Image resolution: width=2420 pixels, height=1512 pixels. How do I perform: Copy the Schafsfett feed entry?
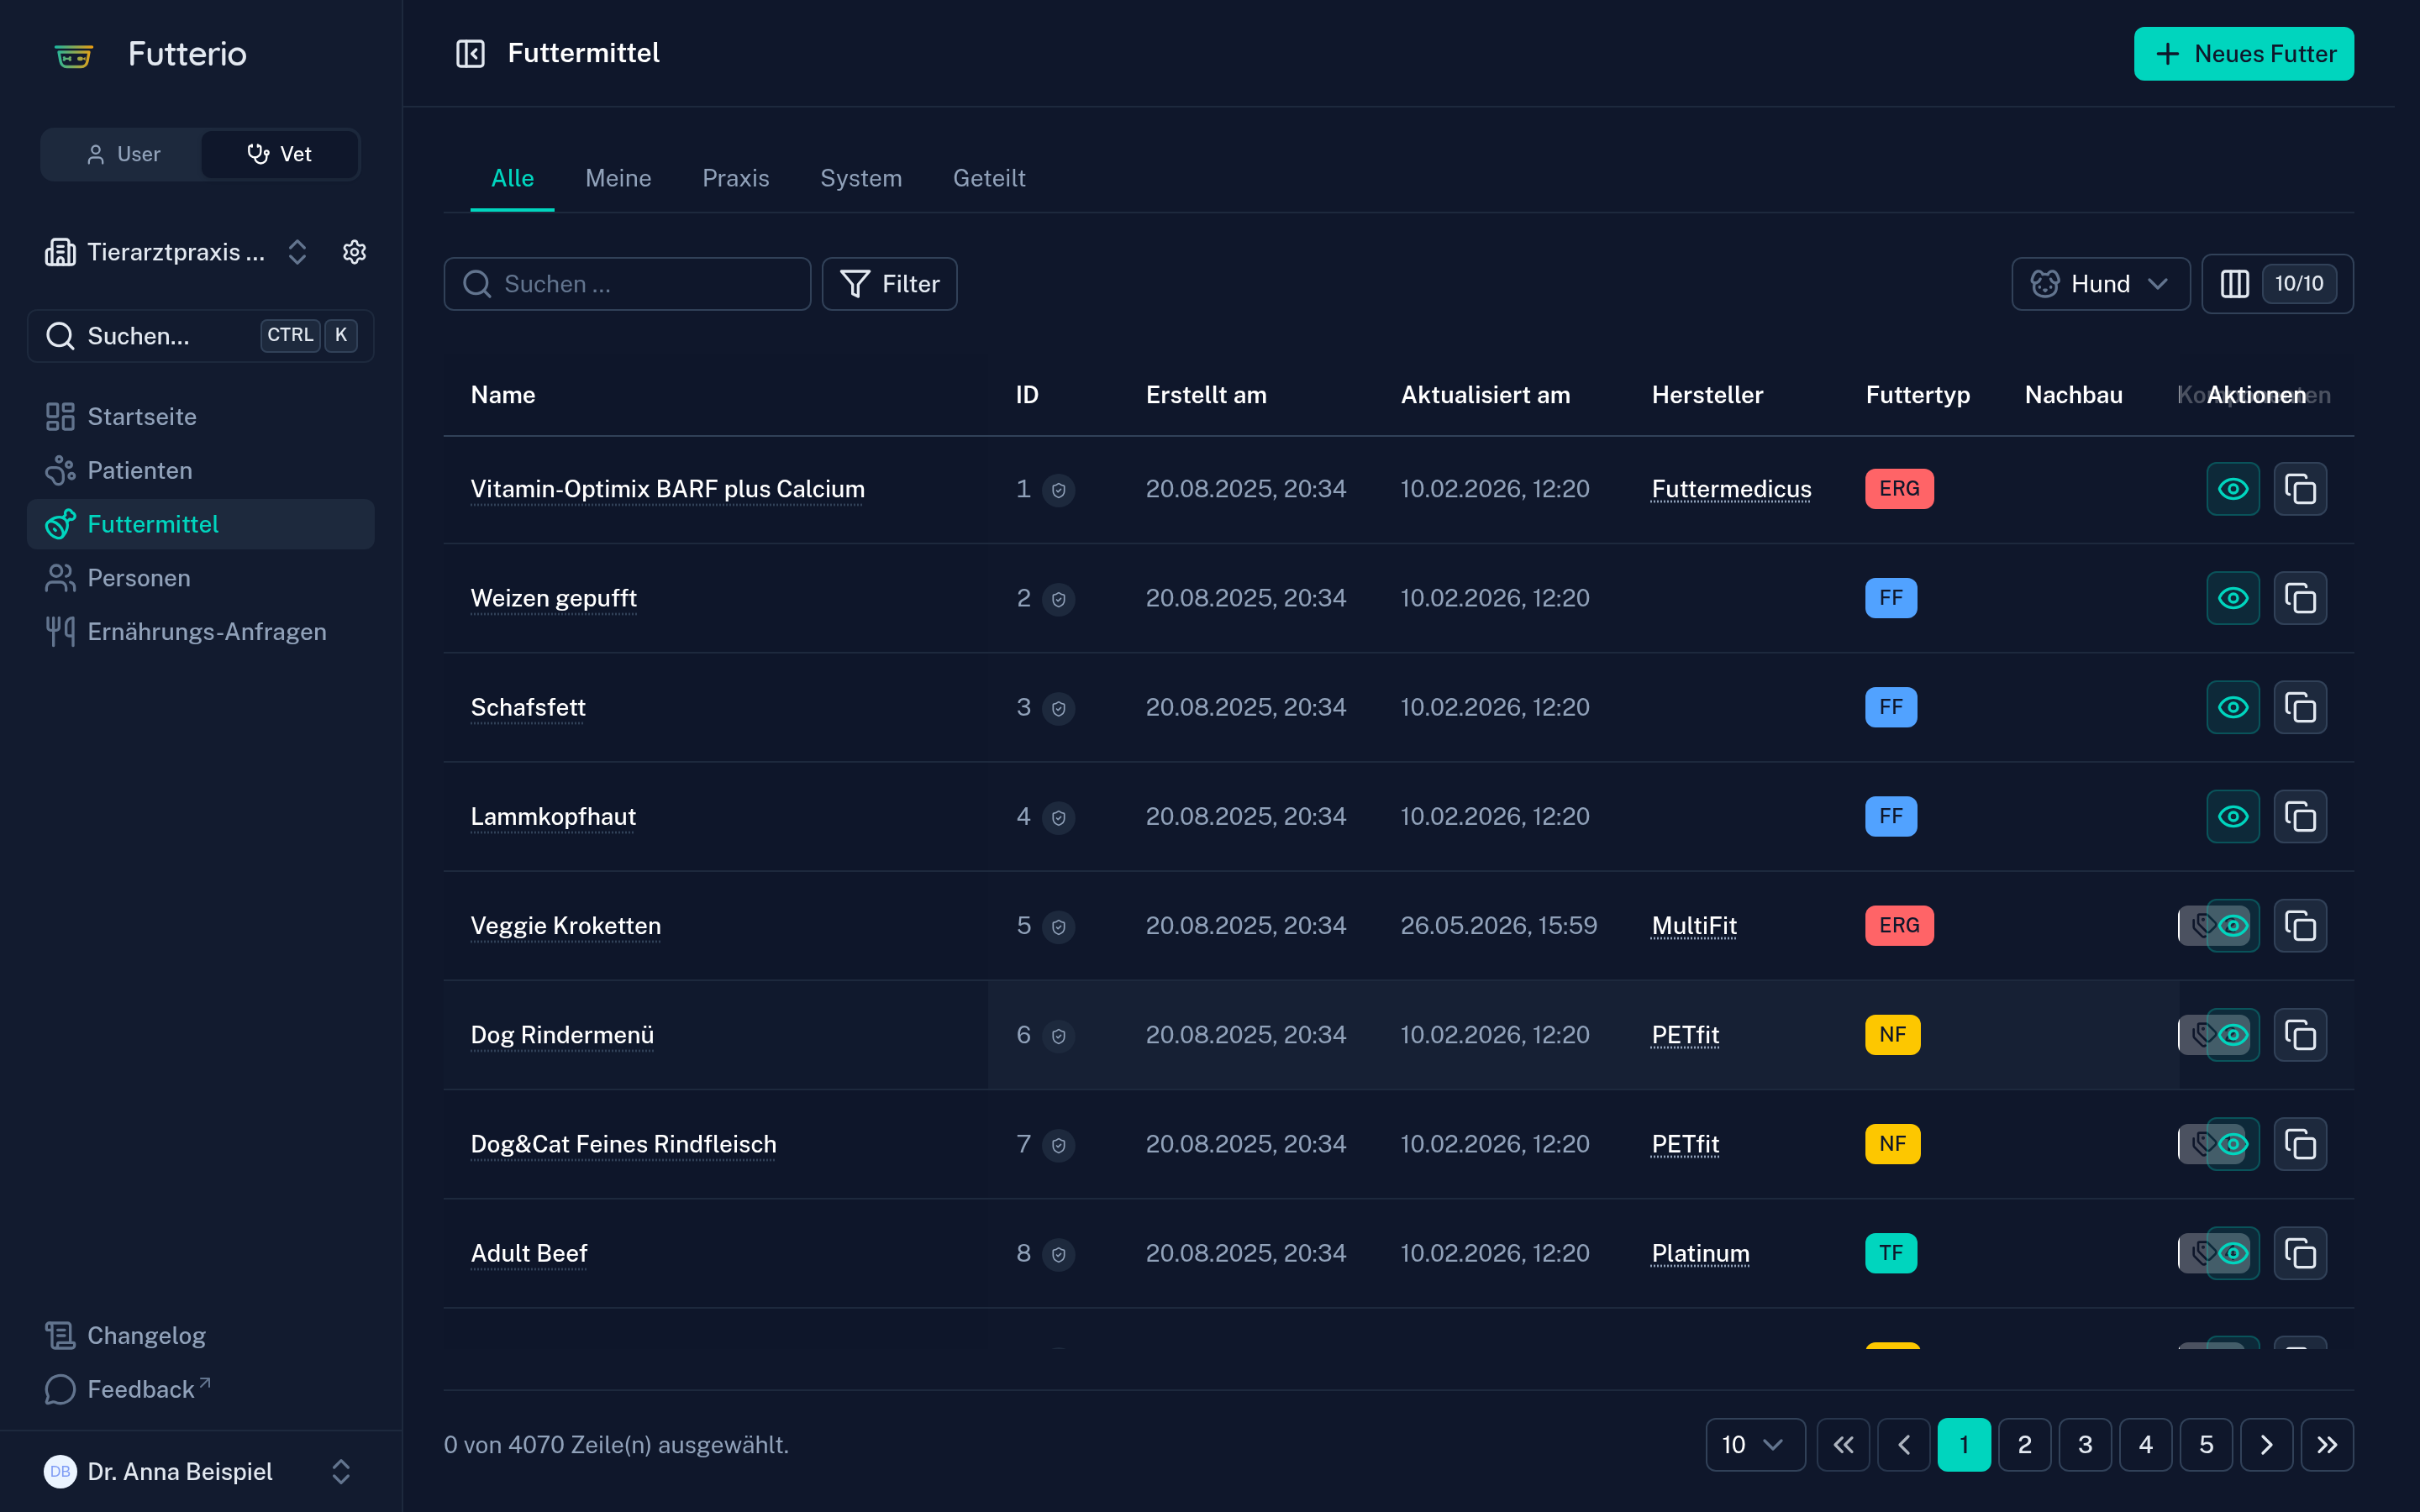(x=2300, y=707)
